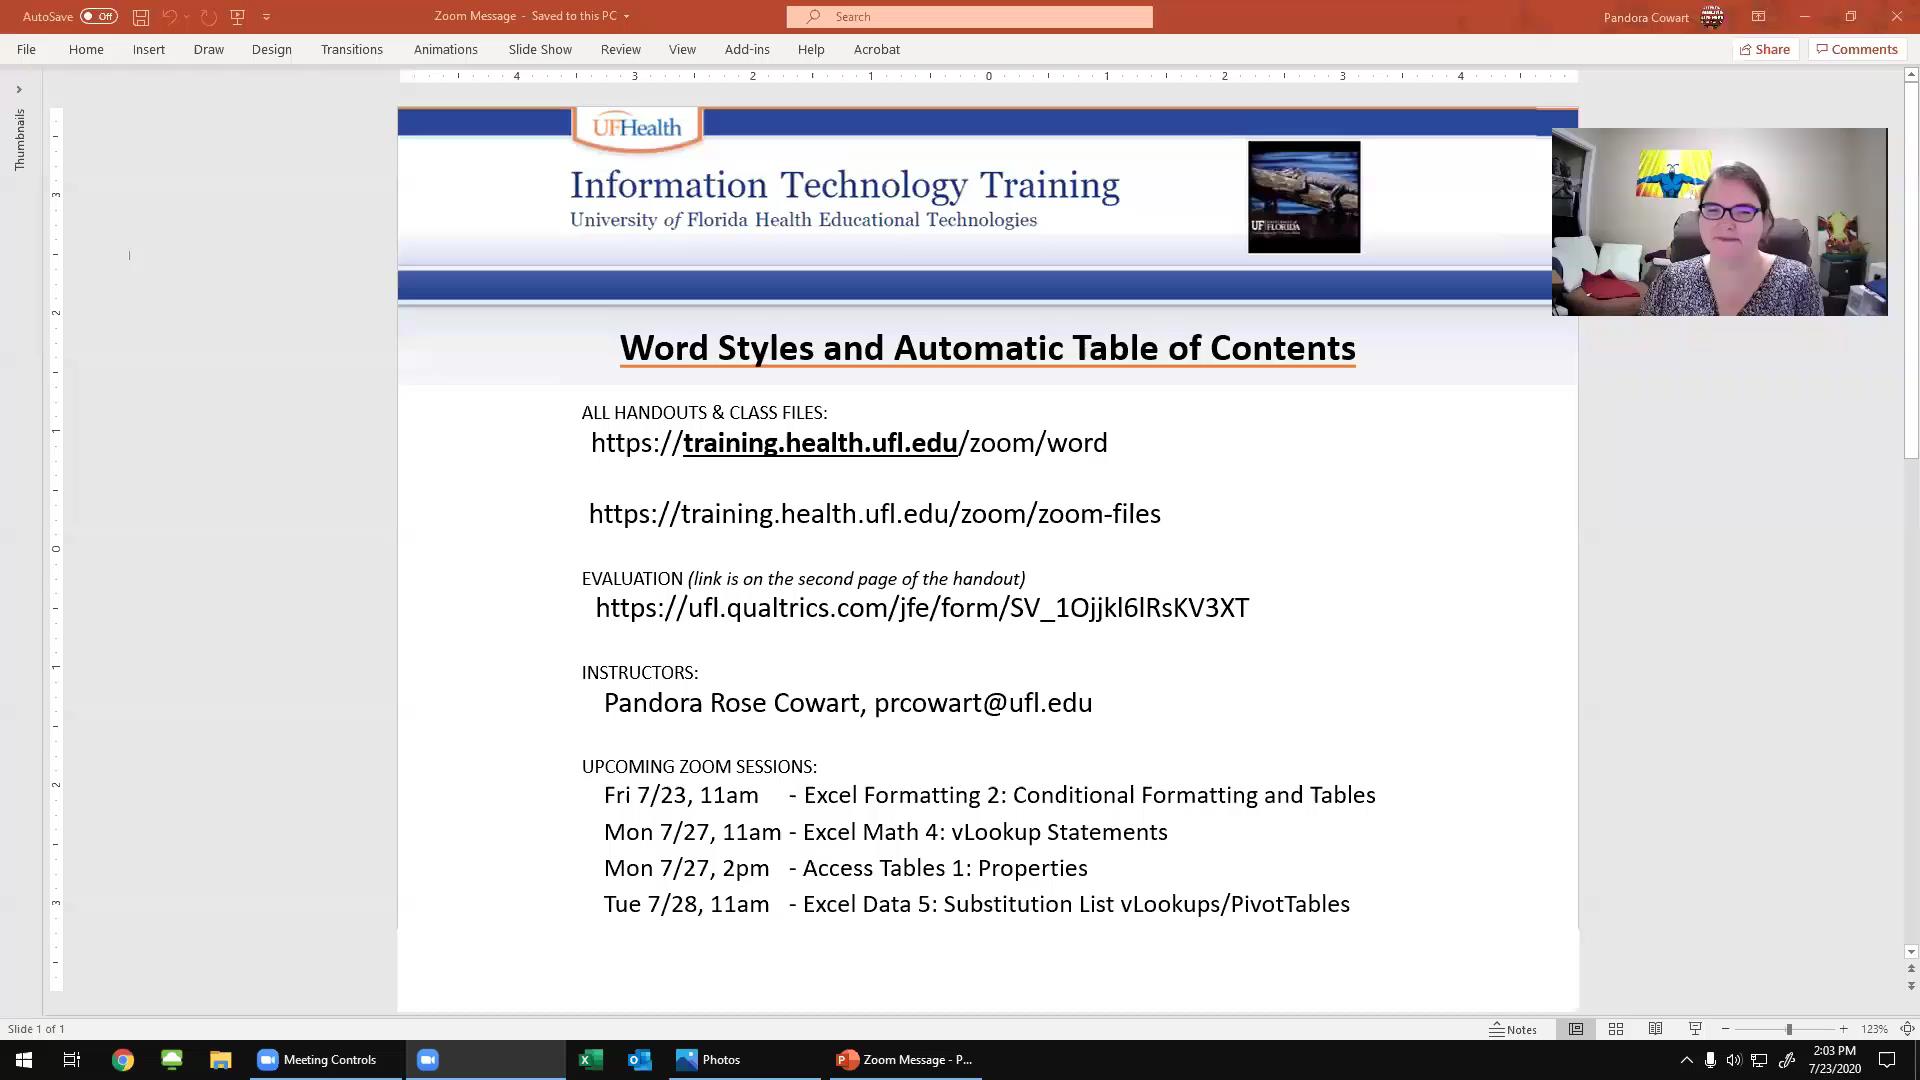Click the Share button
Image resolution: width=1920 pixels, height=1080 pixels.
tap(1765, 49)
